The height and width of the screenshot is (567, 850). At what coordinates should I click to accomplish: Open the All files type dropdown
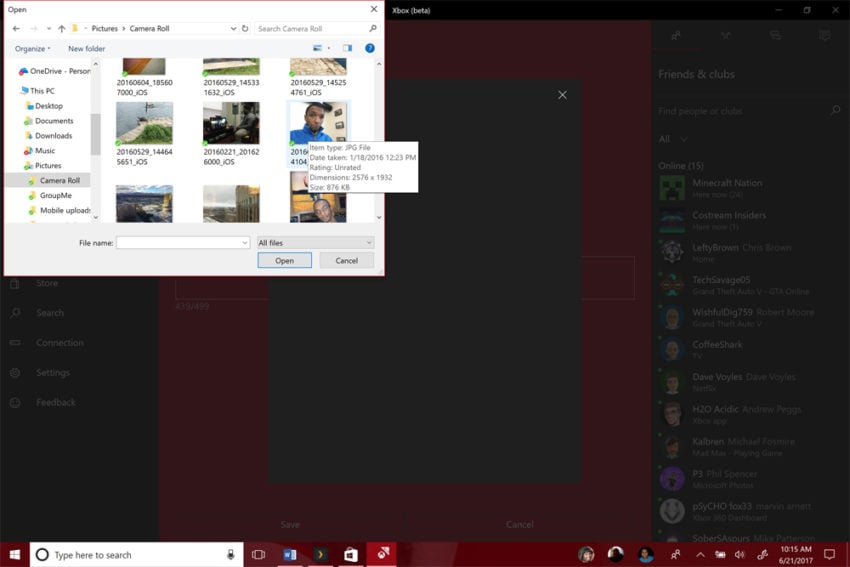tap(315, 243)
